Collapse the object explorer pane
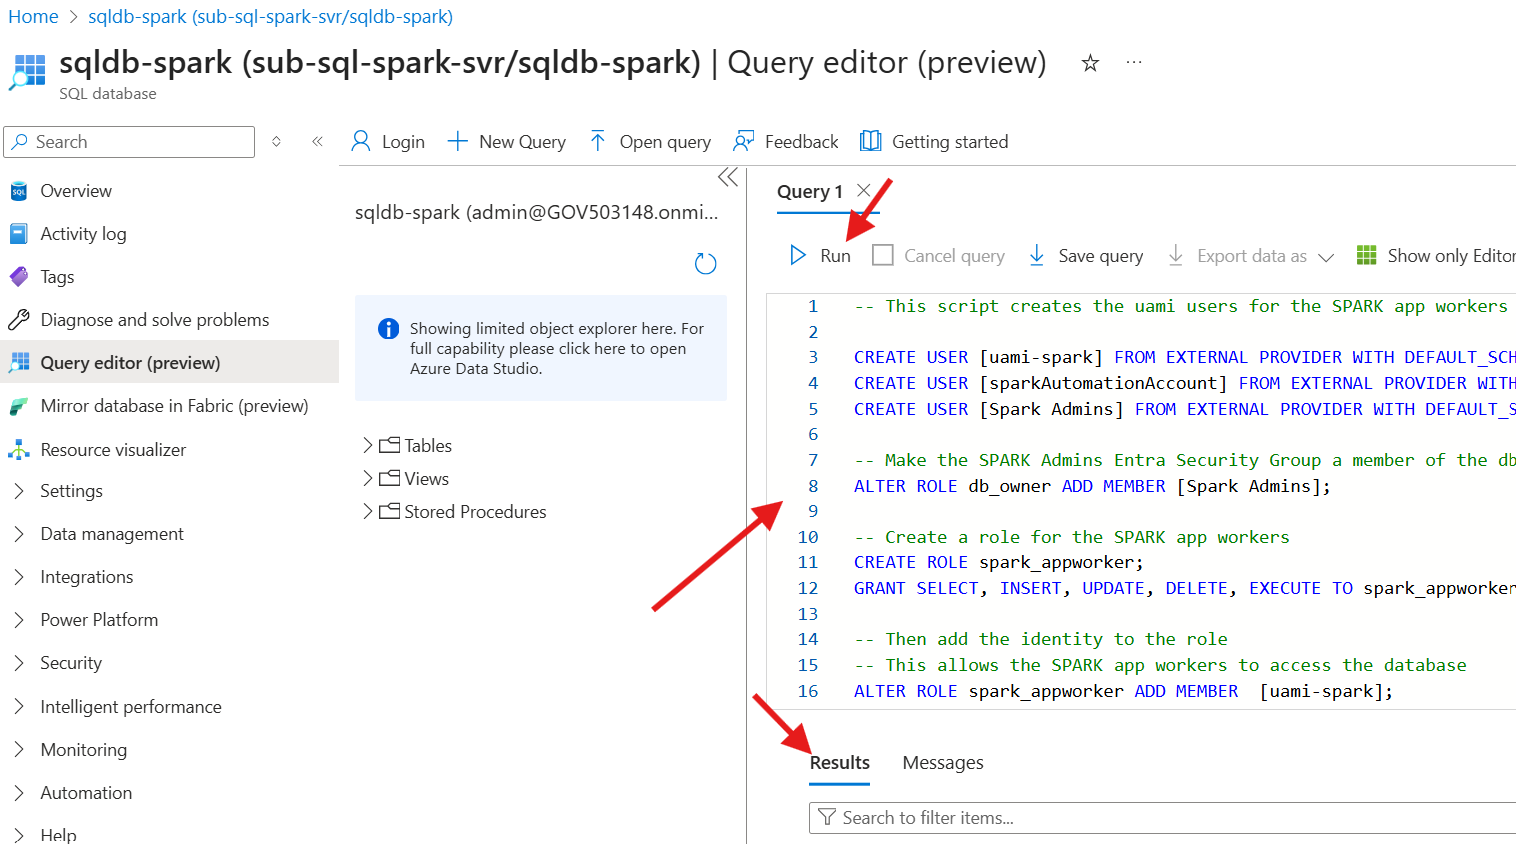 pyautogui.click(x=727, y=177)
